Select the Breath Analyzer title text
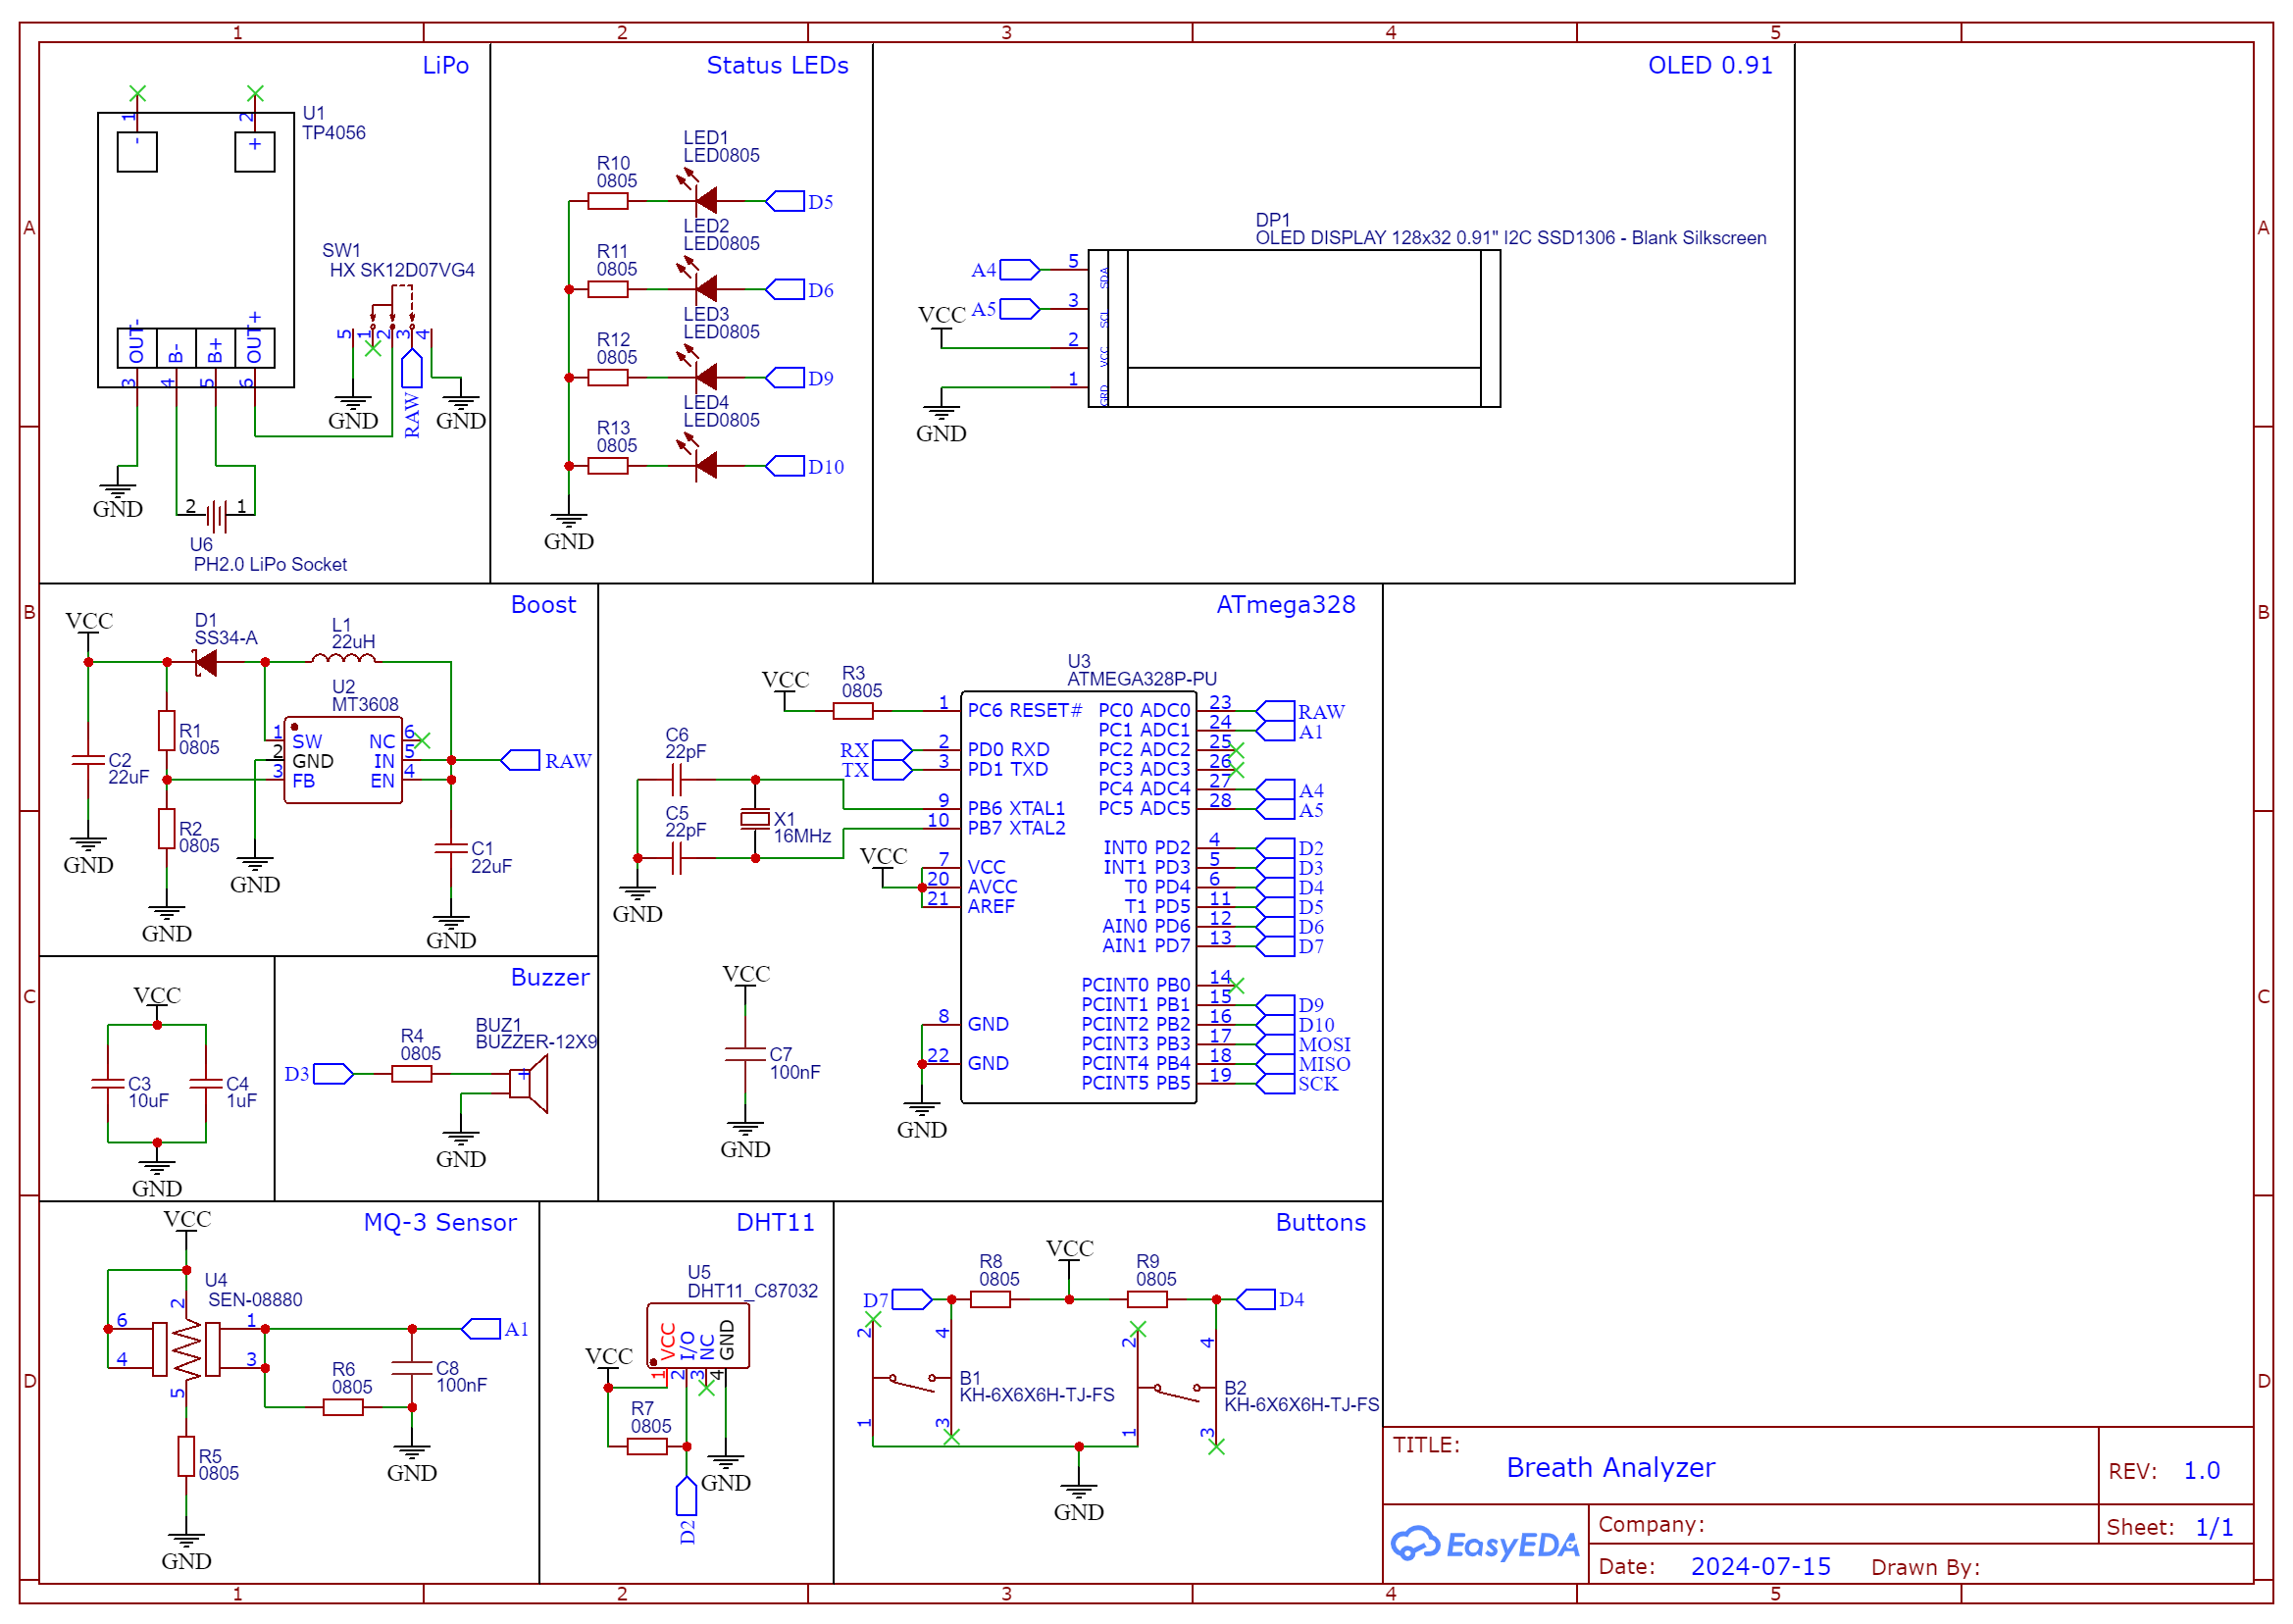The width and height of the screenshot is (2293, 1624). [1609, 1467]
